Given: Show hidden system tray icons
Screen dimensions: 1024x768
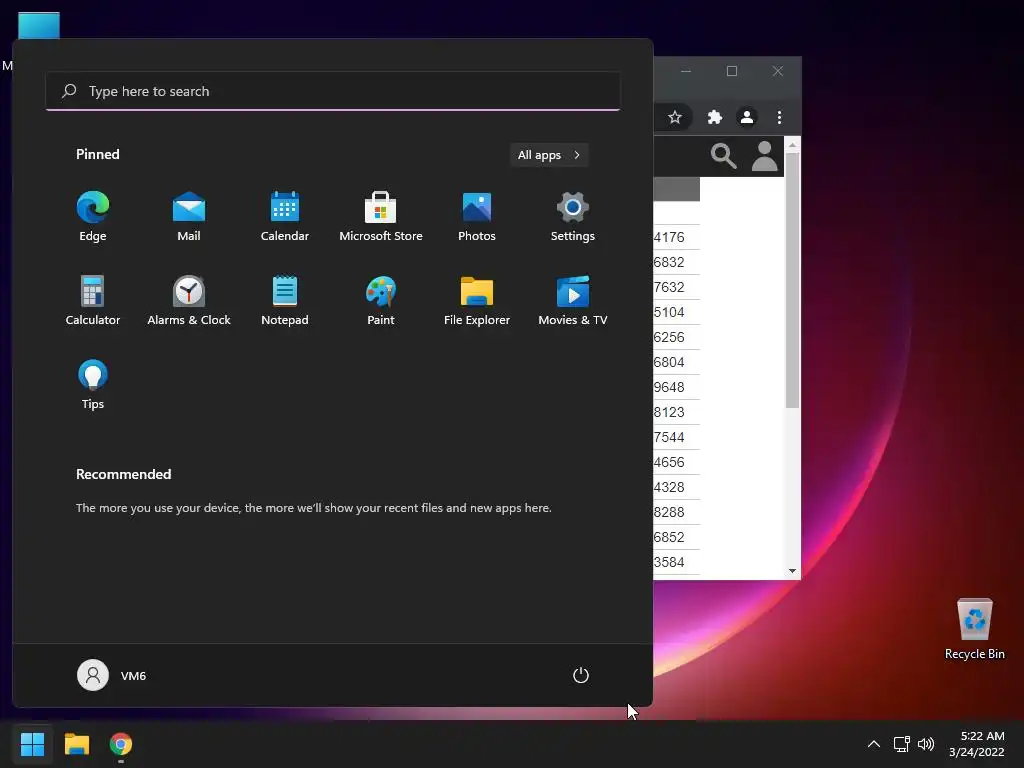Looking at the screenshot, I should pos(874,744).
